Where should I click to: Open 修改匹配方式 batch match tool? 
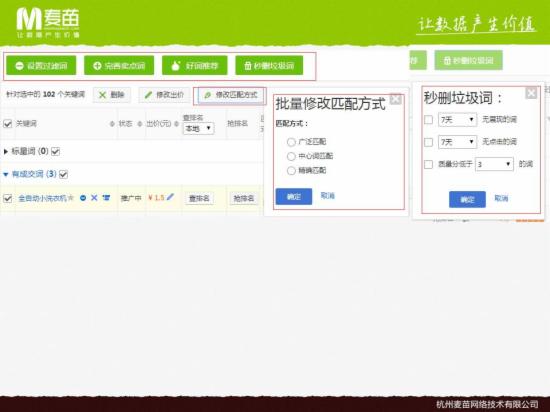(x=231, y=95)
